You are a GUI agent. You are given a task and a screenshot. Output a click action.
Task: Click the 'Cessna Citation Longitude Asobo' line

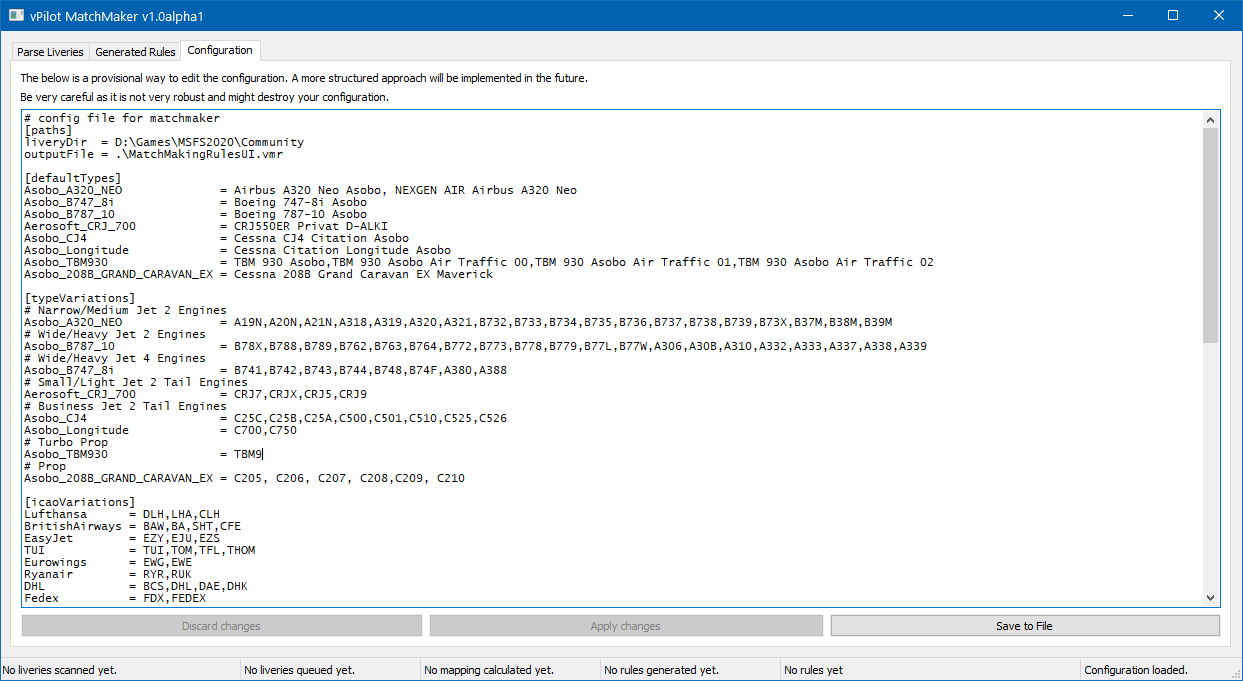click(238, 250)
